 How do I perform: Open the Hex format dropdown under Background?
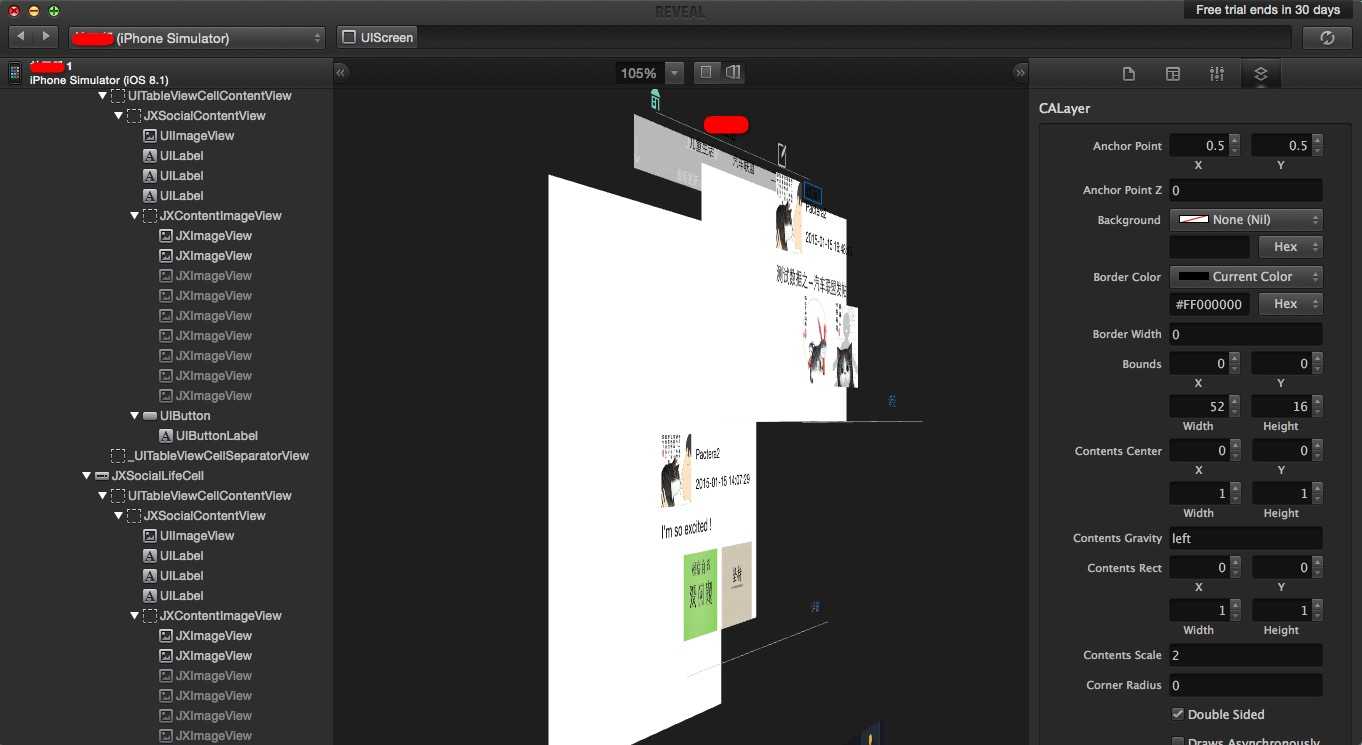(x=1290, y=246)
